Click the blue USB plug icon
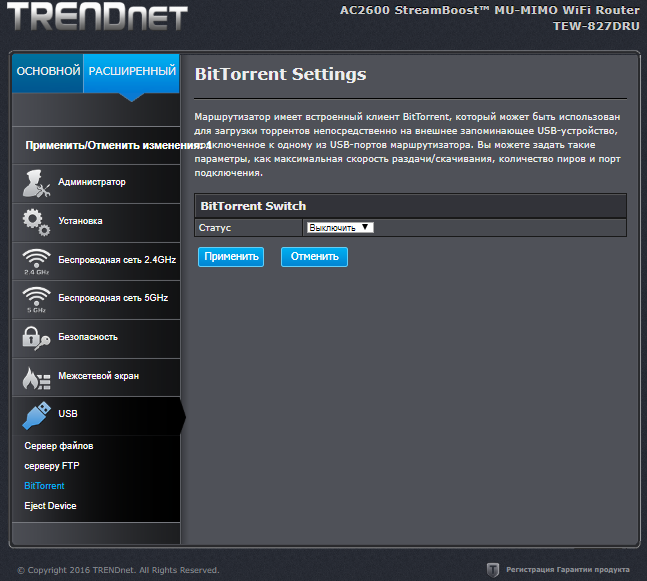647x581 pixels. [36, 416]
